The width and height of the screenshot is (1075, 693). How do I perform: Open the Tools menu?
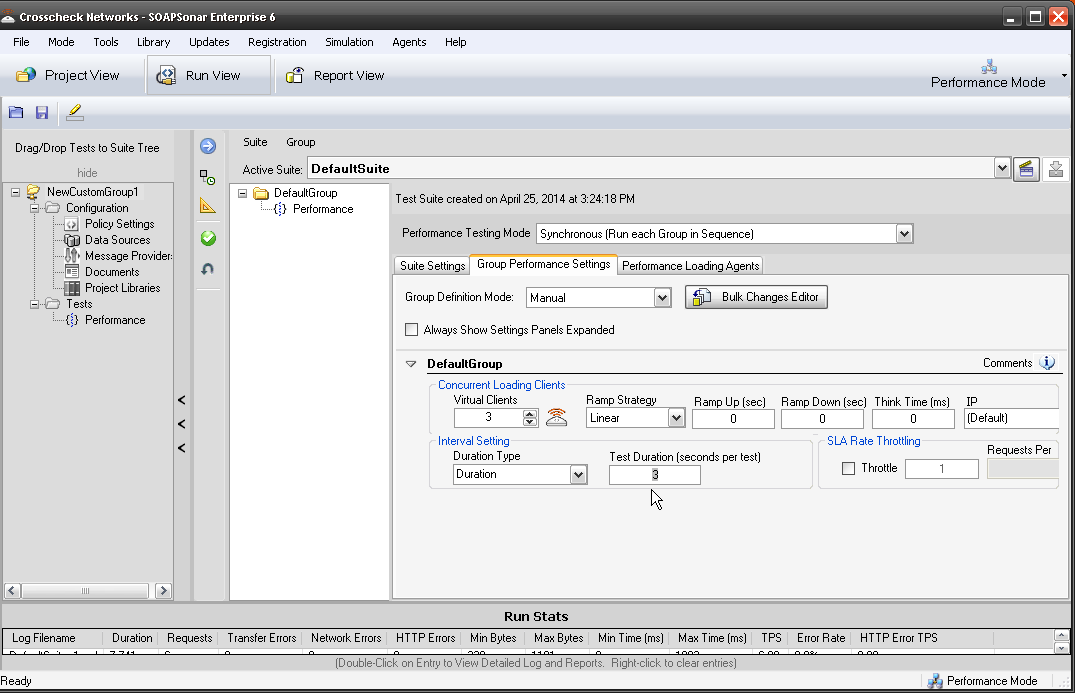[x=106, y=42]
